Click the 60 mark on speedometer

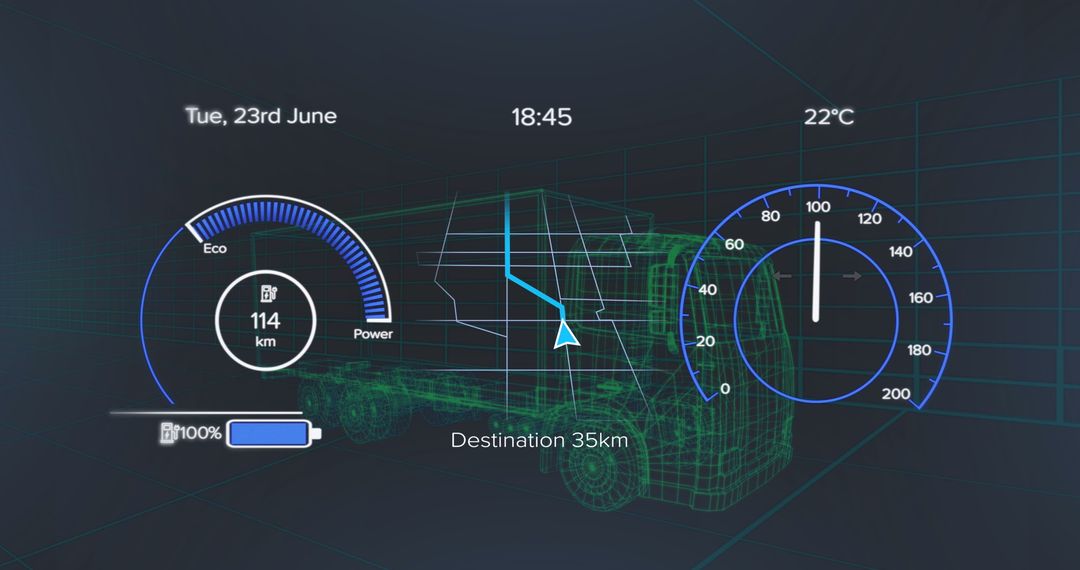point(734,244)
